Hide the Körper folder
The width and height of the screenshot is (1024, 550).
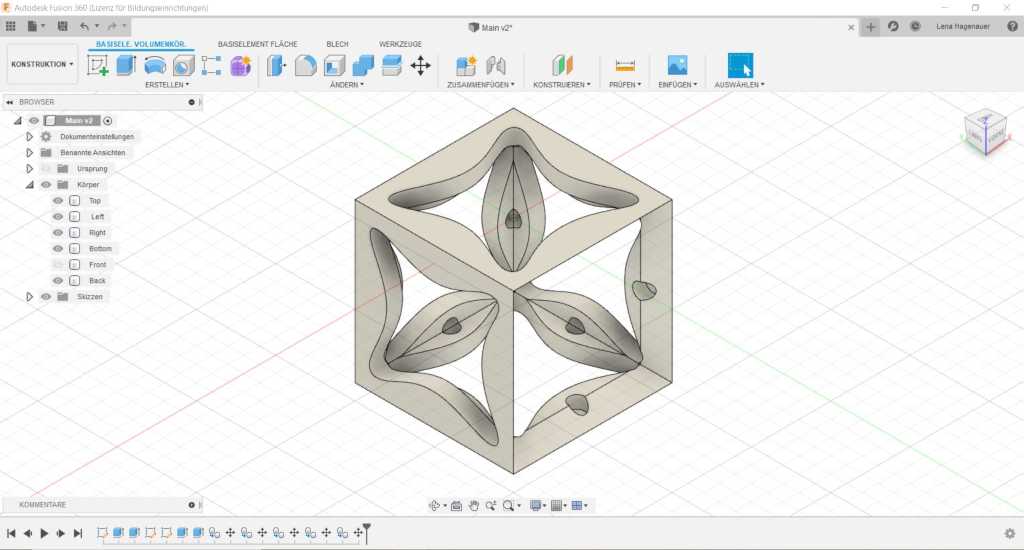point(46,184)
